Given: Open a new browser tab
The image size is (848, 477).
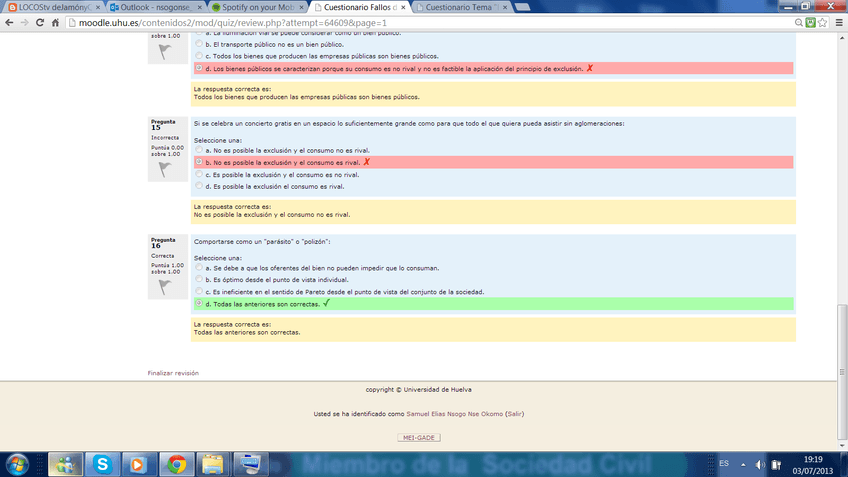Looking at the screenshot, I should [x=522, y=7].
